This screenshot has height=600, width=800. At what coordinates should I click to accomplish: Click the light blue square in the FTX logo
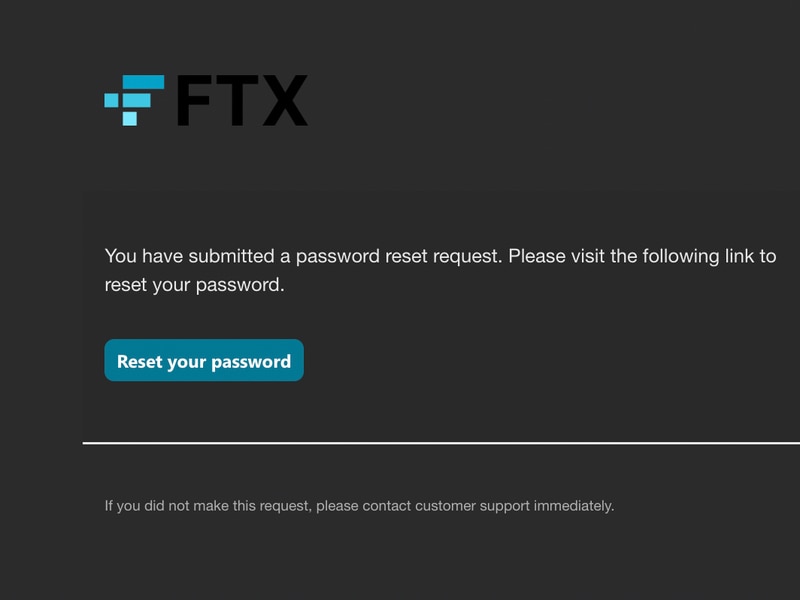pyautogui.click(x=130, y=117)
